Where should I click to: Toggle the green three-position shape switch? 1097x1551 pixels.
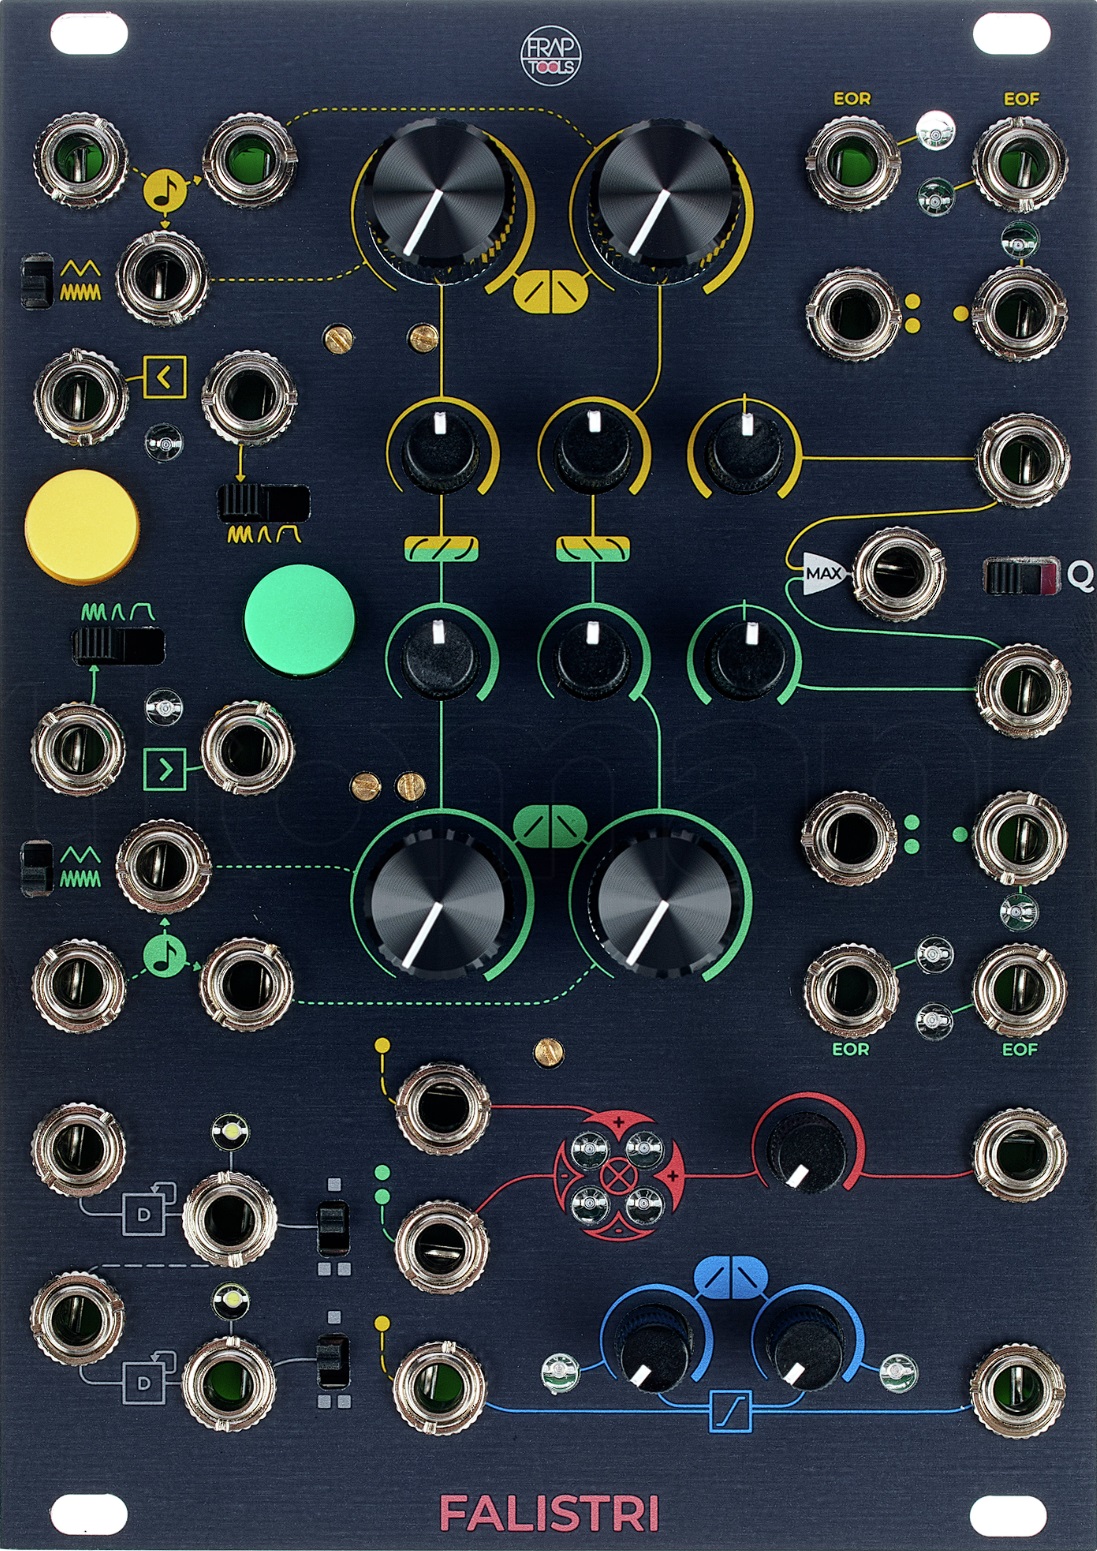(x=118, y=645)
